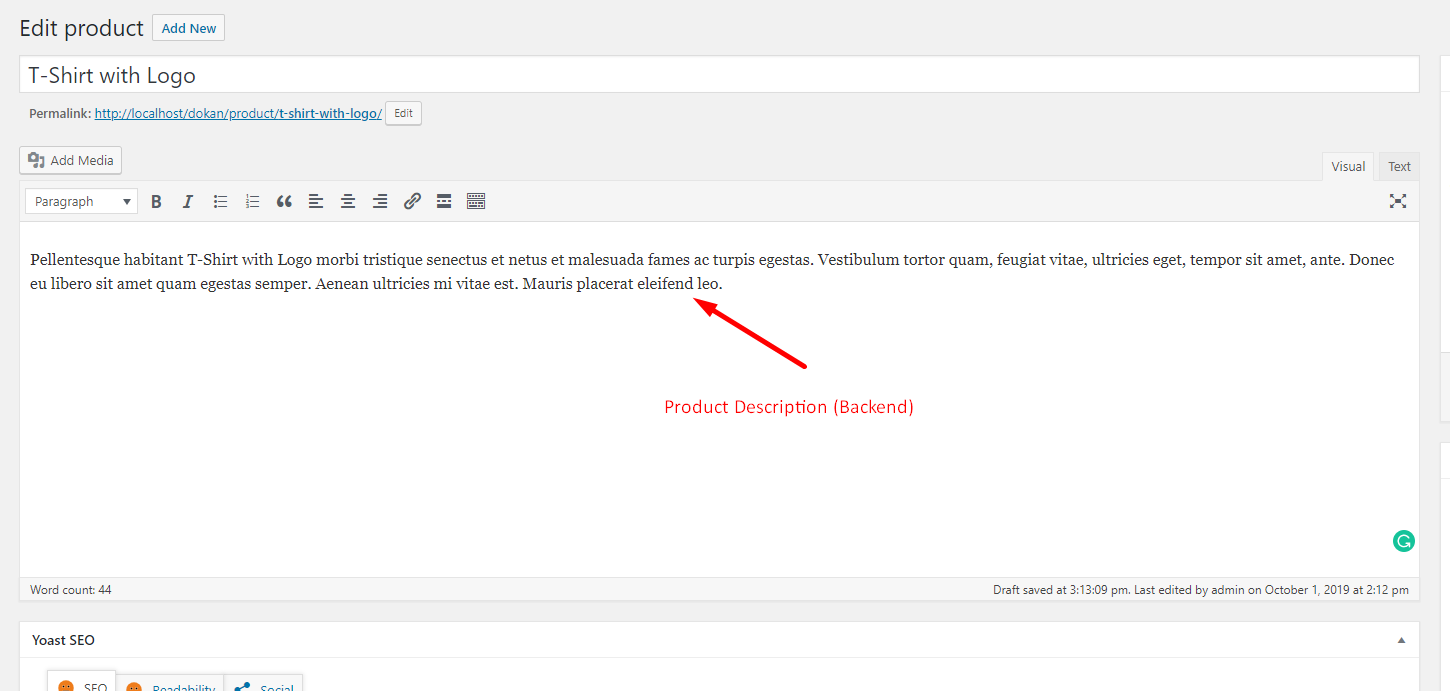
Task: Switch to the Text editing tab
Action: [1398, 165]
